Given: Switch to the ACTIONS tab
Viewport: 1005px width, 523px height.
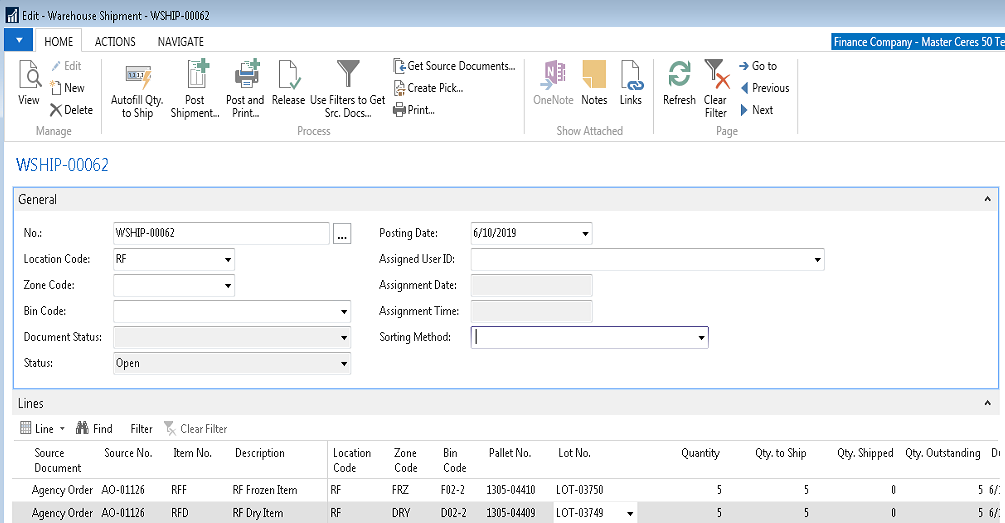Looking at the screenshot, I should tap(115, 42).
